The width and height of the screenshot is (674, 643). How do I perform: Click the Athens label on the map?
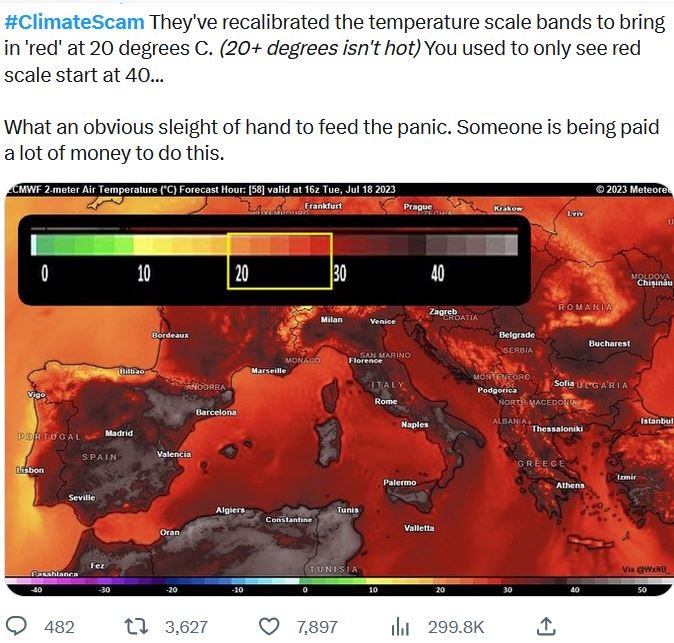(x=570, y=485)
